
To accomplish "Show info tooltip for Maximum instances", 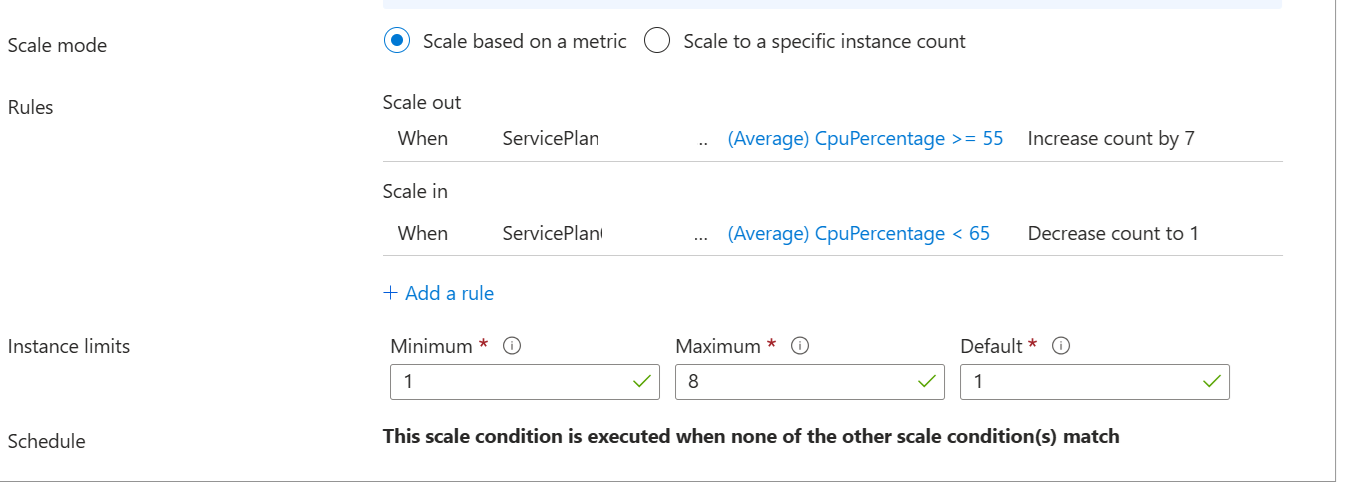I will click(799, 346).
